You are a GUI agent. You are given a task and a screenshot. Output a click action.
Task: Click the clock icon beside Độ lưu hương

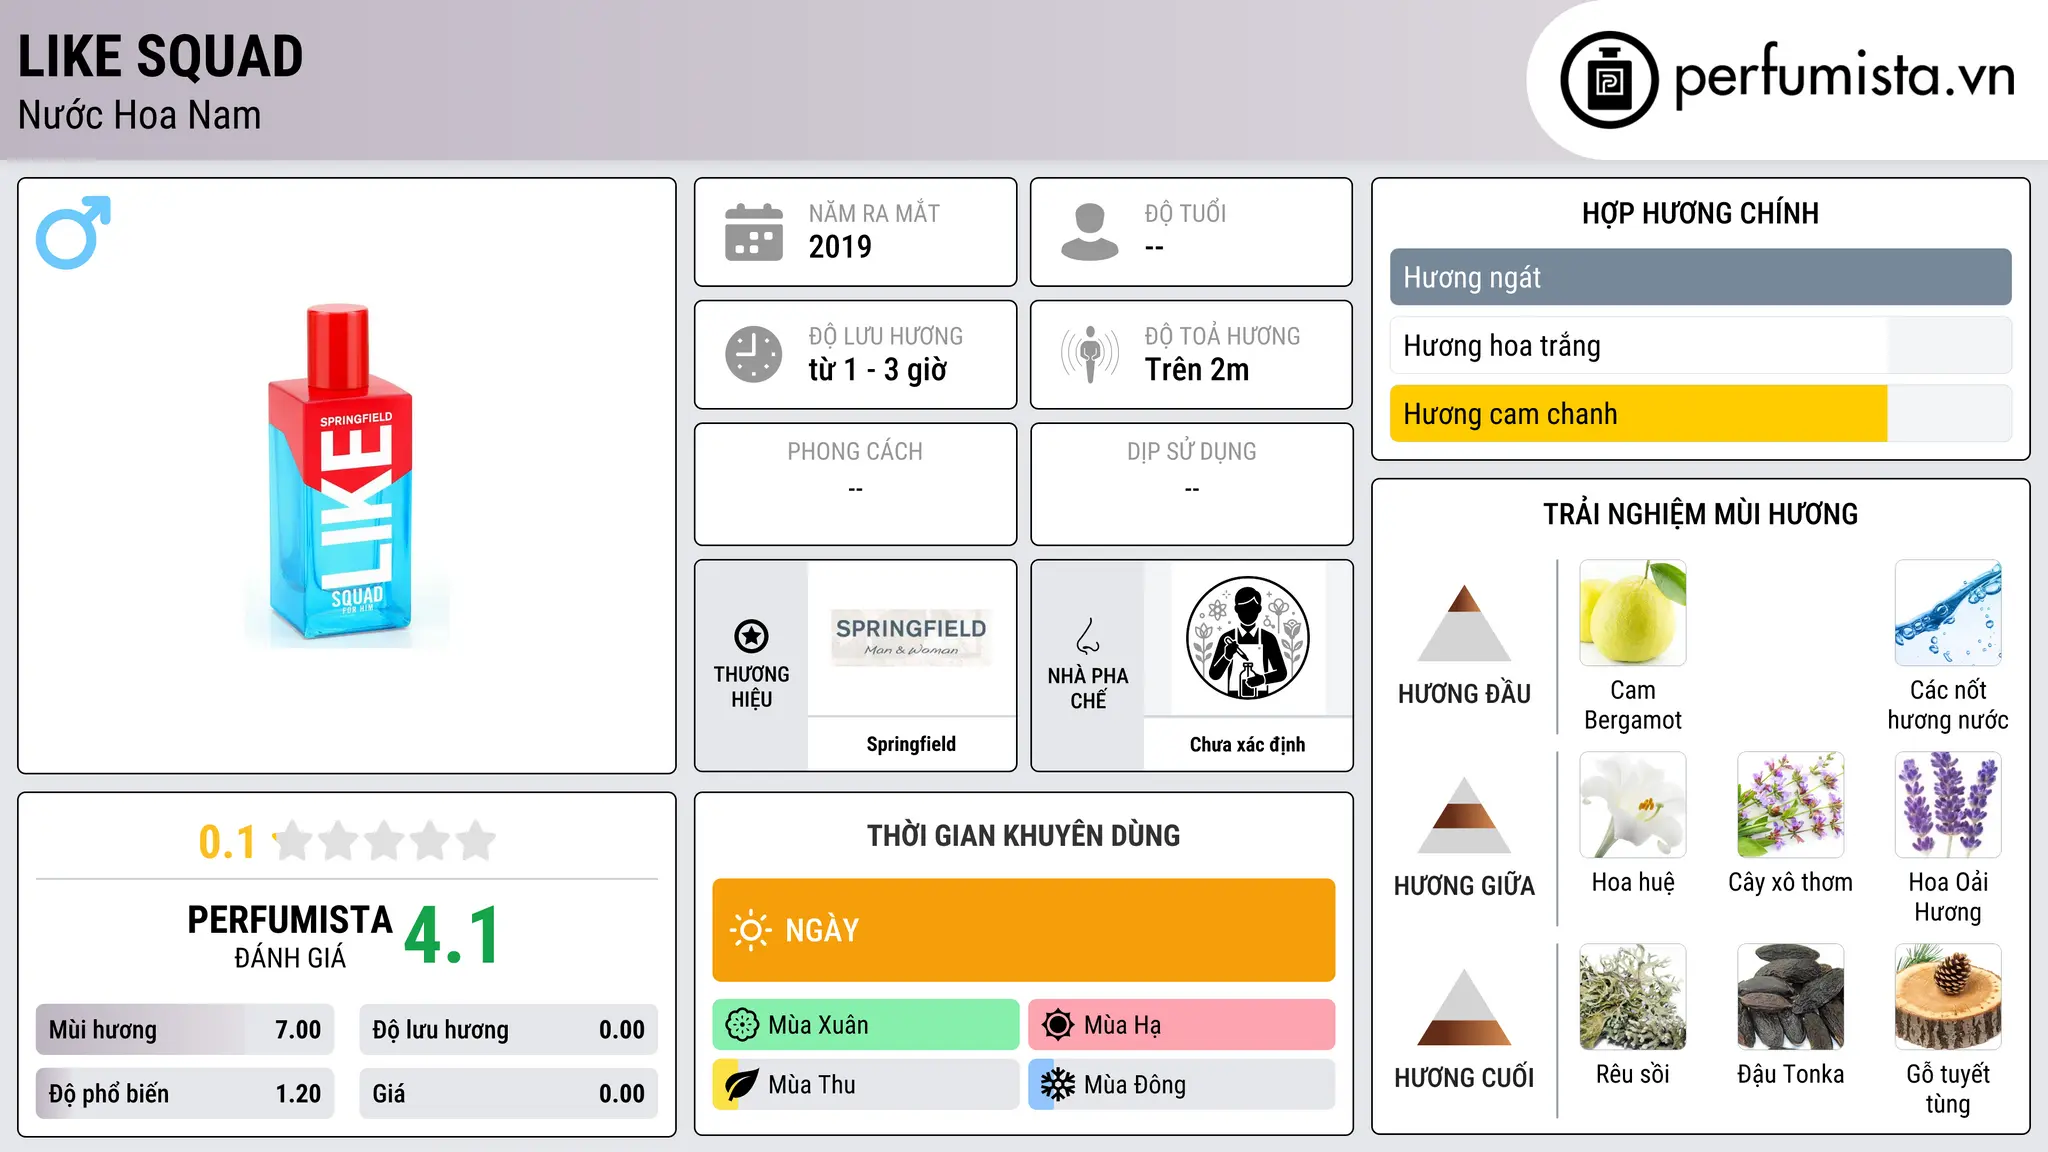coord(753,354)
